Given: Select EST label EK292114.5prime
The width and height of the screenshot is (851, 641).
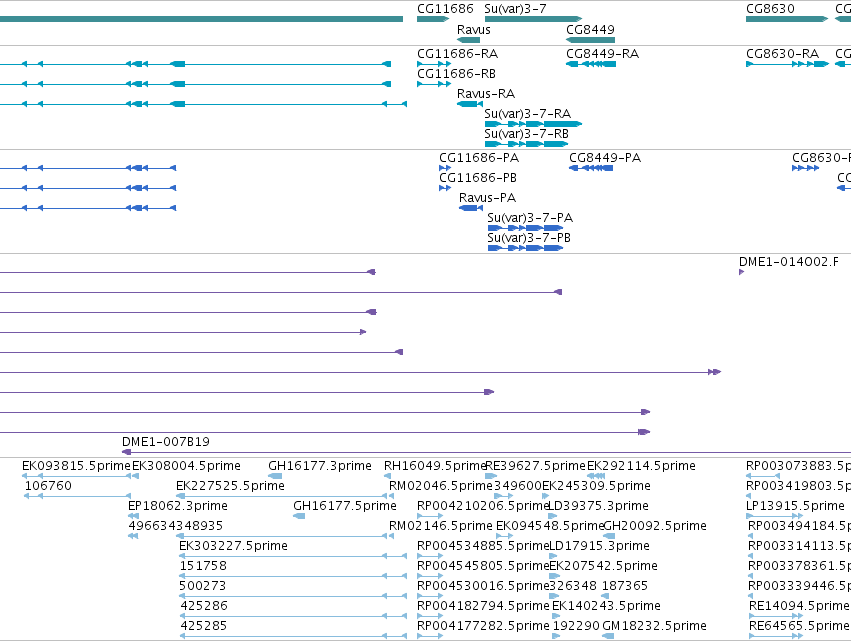Looking at the screenshot, I should (641, 466).
